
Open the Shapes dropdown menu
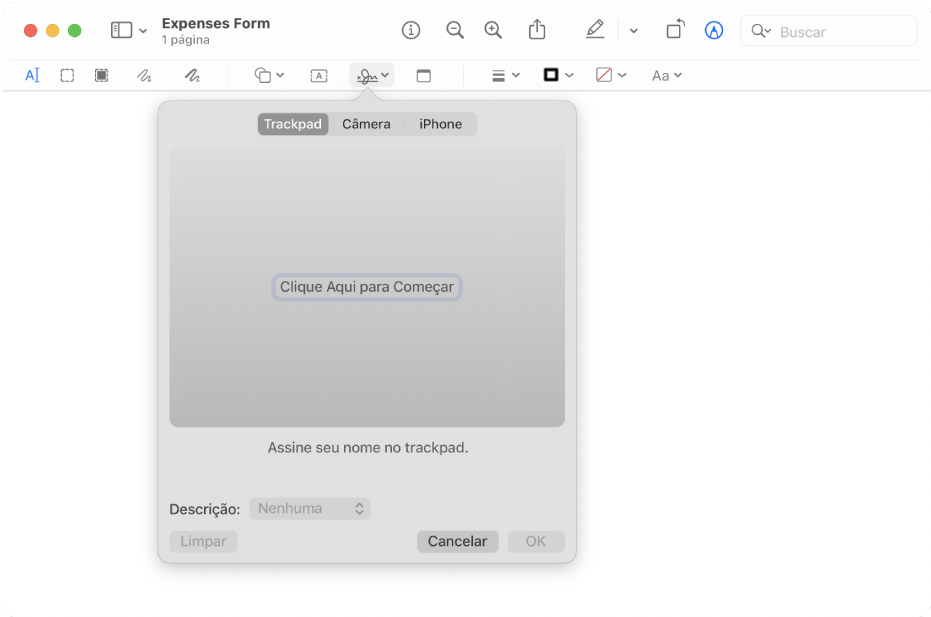coord(269,75)
